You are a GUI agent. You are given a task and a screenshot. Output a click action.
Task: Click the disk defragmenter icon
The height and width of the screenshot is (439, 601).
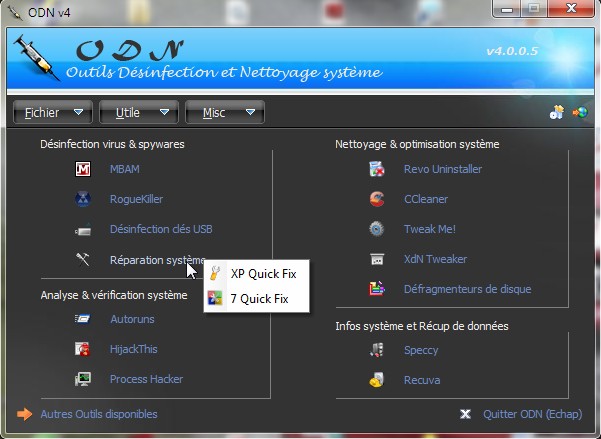[x=377, y=289]
